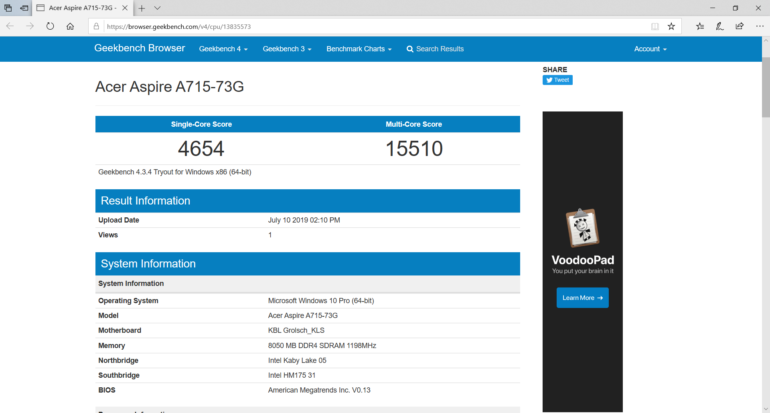This screenshot has width=770, height=413.
Task: Click the Learn More button in ad
Action: coord(582,298)
